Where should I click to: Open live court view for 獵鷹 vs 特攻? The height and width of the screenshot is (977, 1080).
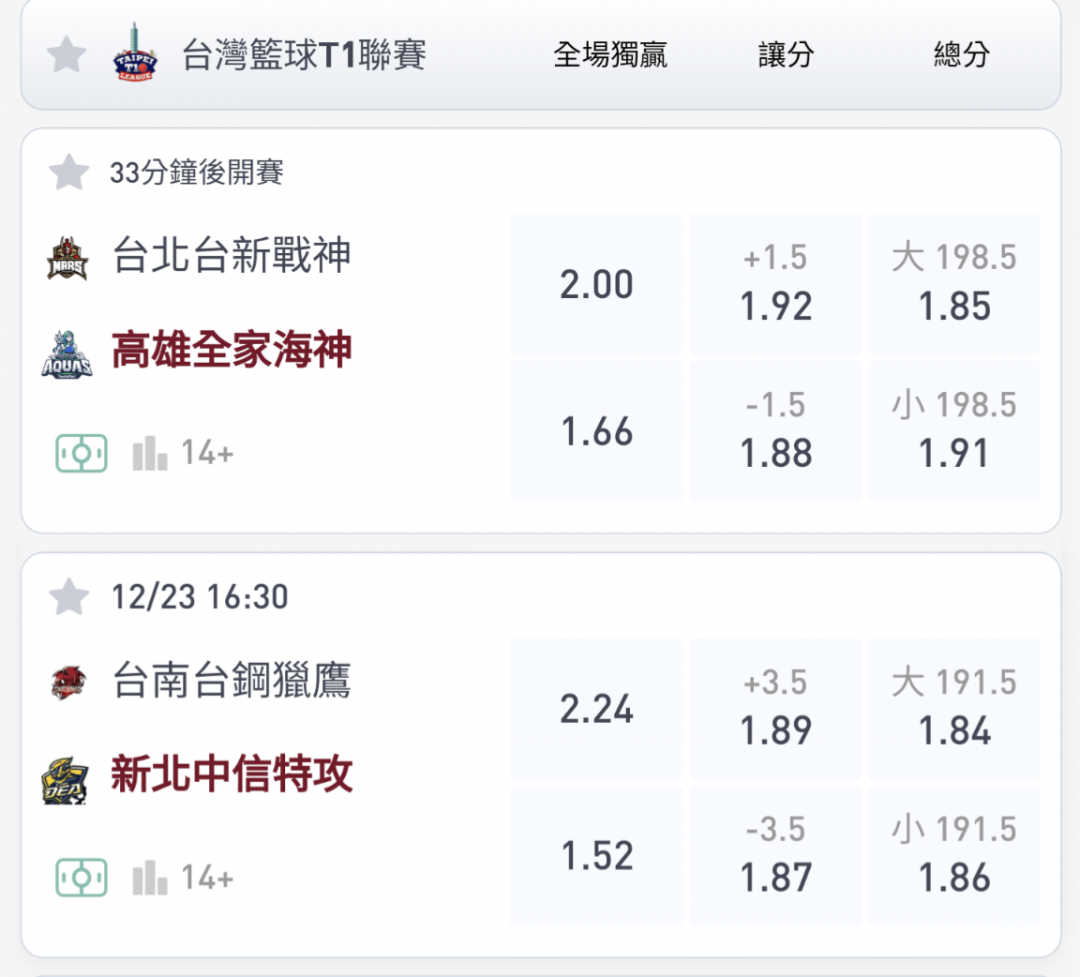(81, 878)
